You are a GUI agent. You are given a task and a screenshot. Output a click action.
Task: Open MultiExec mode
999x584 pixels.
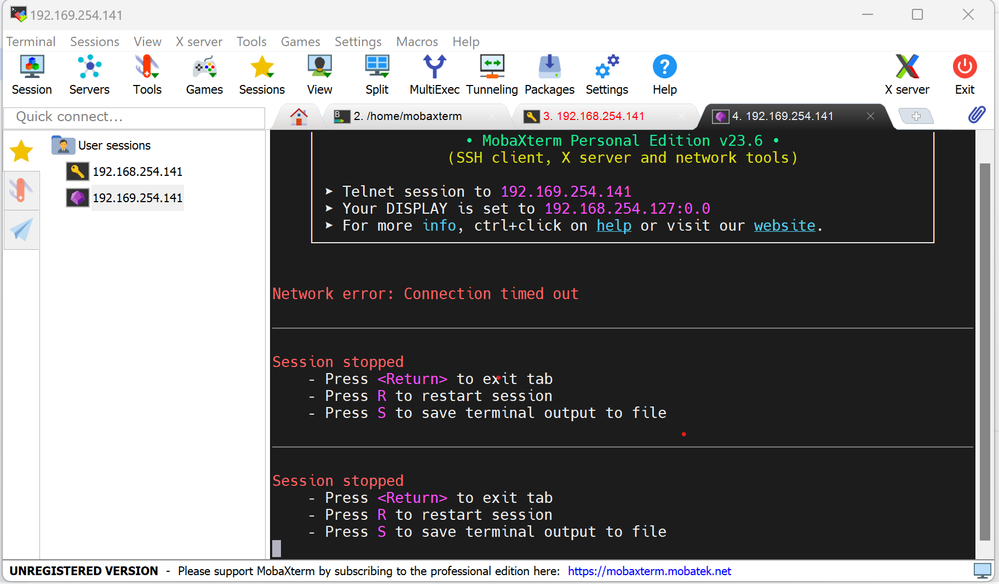point(434,72)
